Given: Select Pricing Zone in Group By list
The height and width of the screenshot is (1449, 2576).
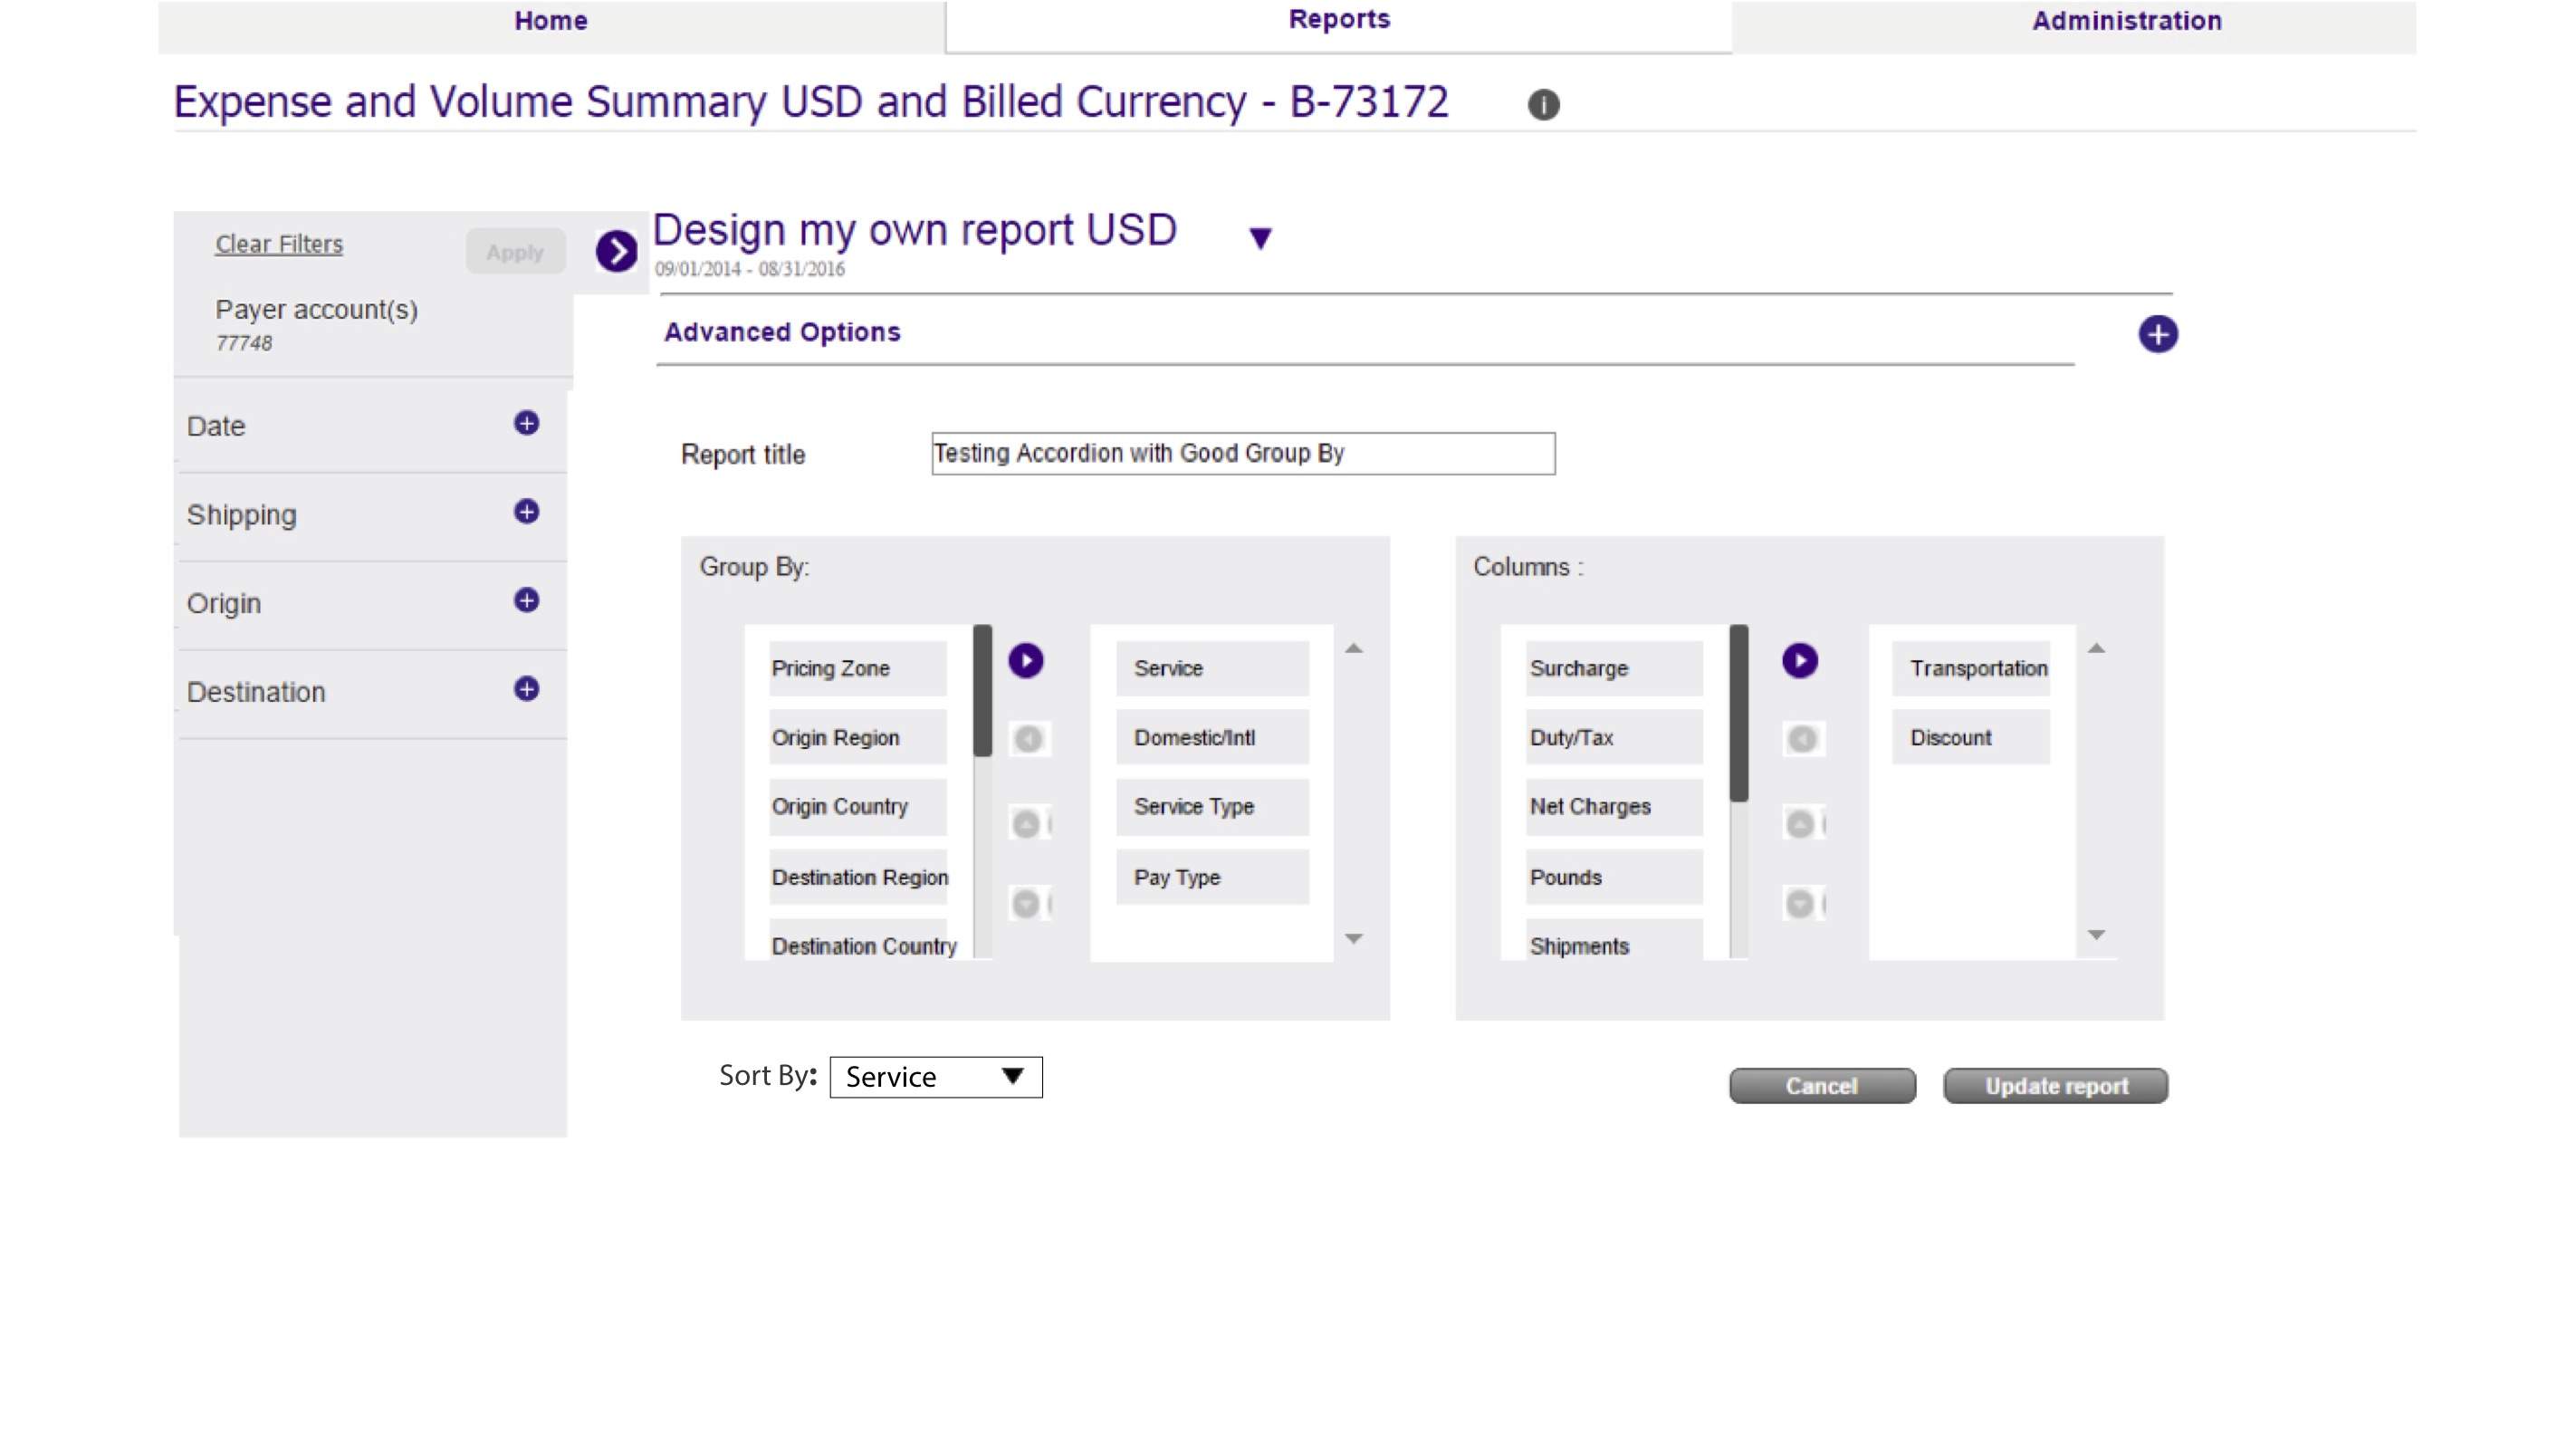Looking at the screenshot, I should (857, 668).
